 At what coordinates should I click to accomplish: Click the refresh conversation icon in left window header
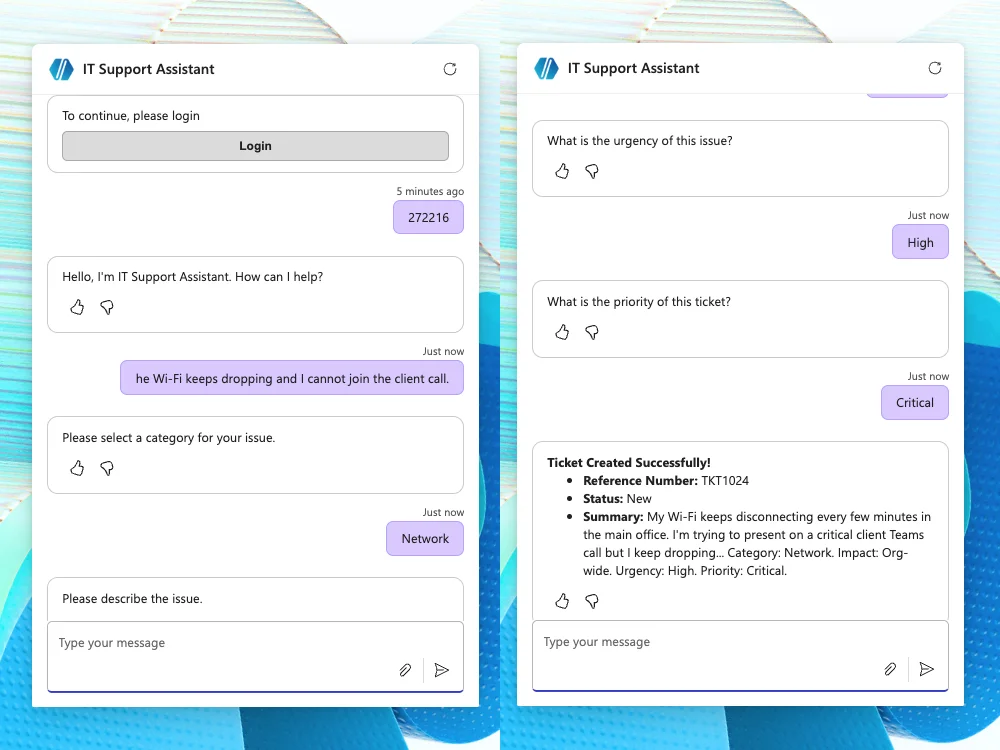(450, 68)
